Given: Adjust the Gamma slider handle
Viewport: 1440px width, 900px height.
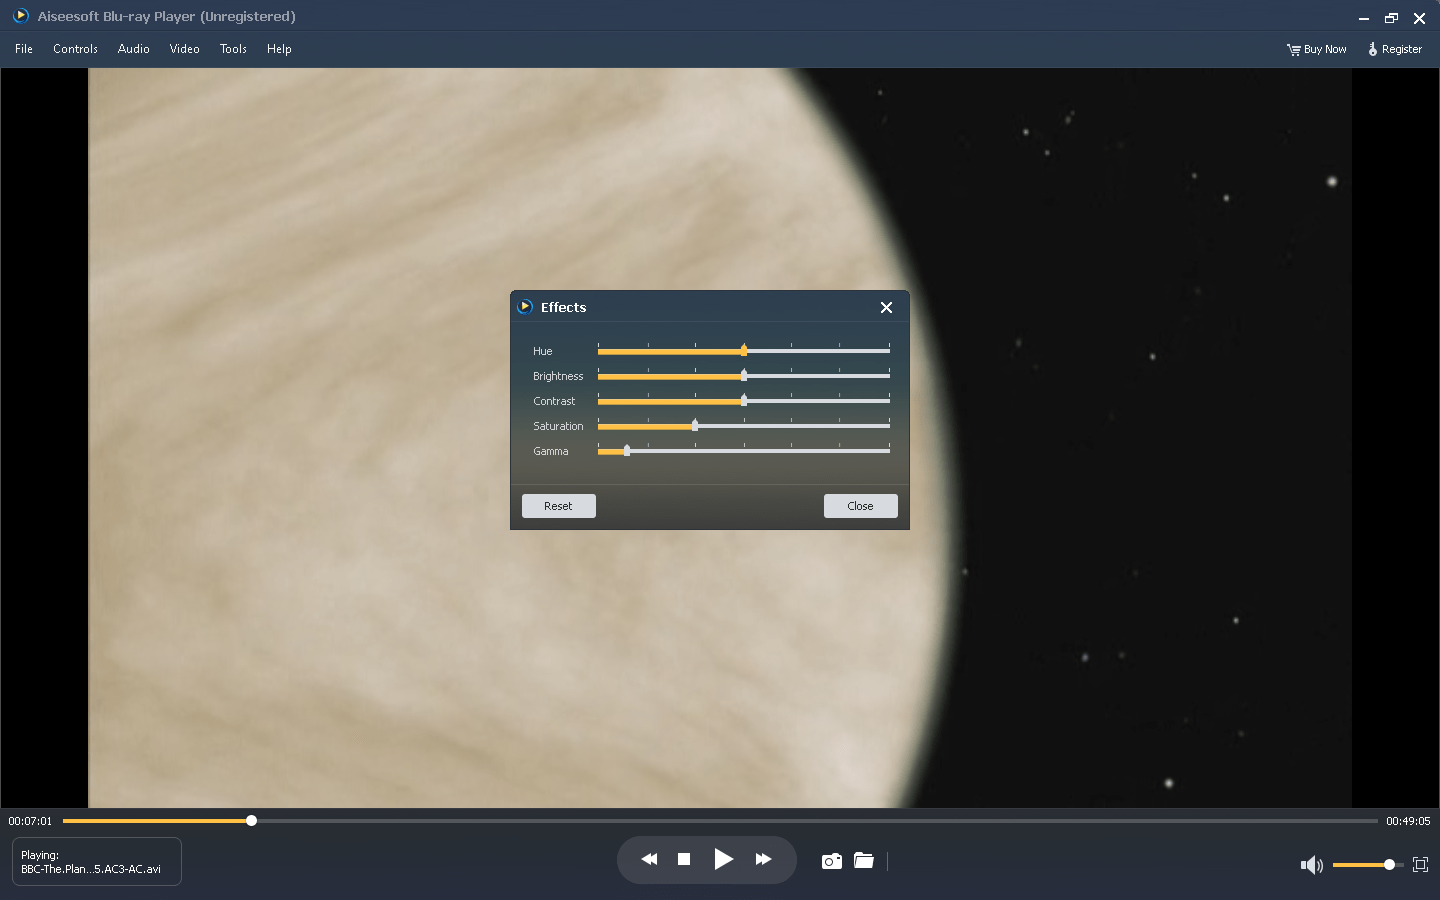Looking at the screenshot, I should (x=627, y=450).
